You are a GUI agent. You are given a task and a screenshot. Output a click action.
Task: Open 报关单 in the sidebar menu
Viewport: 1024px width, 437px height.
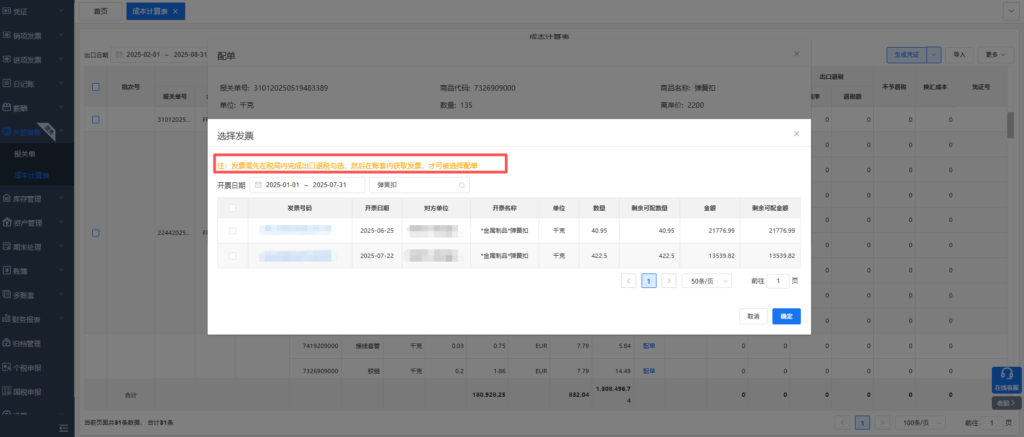click(26, 154)
